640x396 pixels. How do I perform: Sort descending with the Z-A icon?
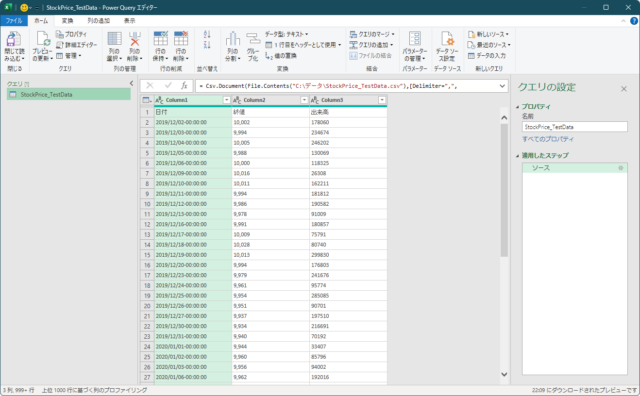pos(207,45)
